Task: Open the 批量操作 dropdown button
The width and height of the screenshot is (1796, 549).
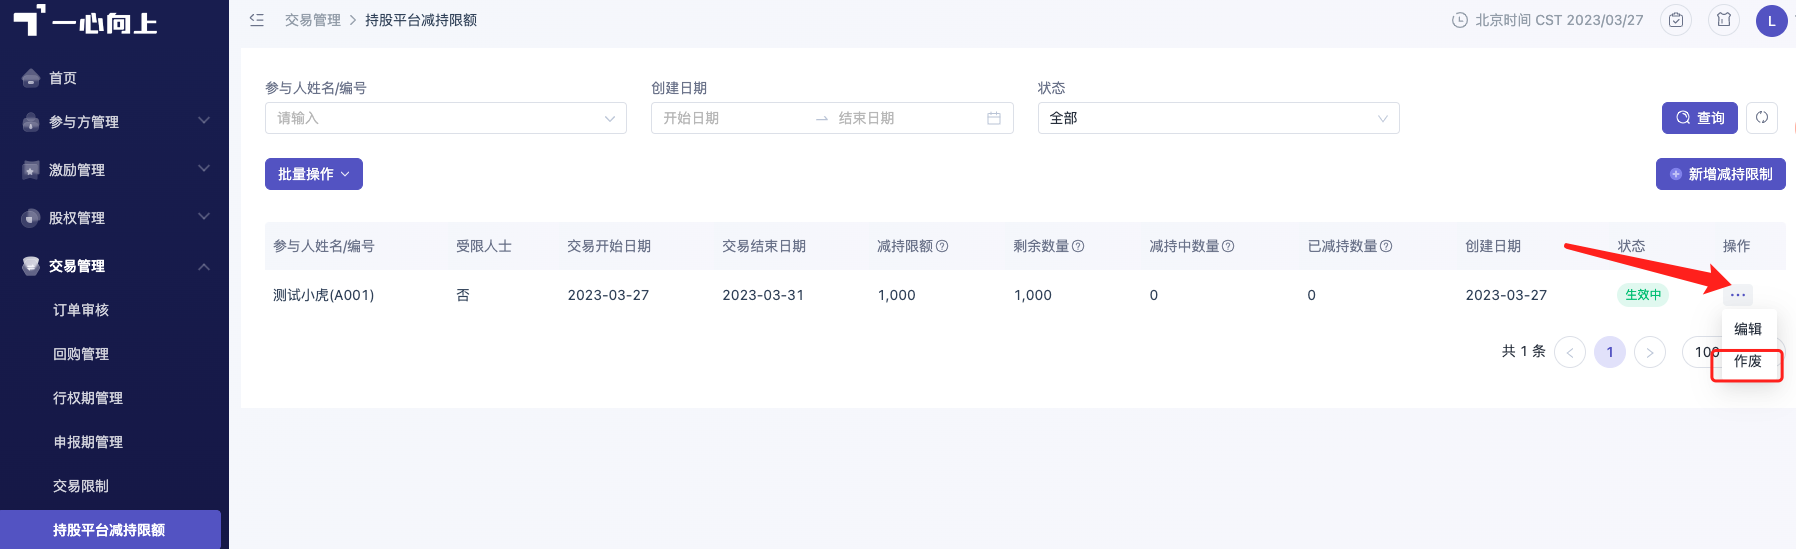Action: pyautogui.click(x=314, y=174)
